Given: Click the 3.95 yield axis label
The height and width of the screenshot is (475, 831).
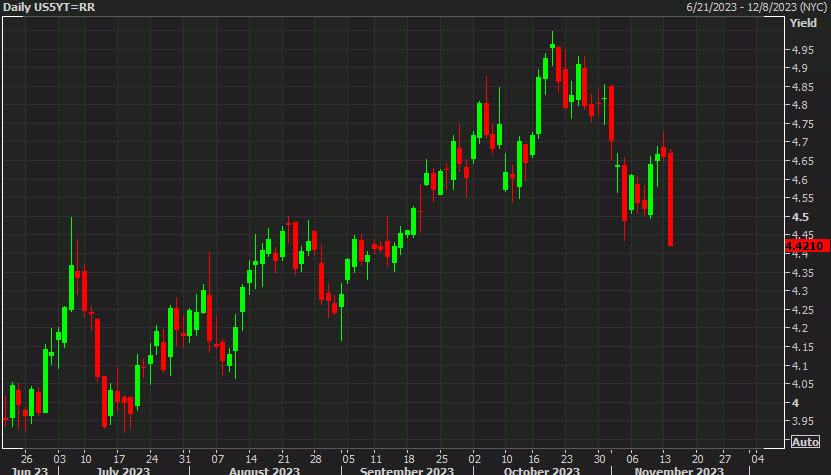Looking at the screenshot, I should [x=803, y=421].
